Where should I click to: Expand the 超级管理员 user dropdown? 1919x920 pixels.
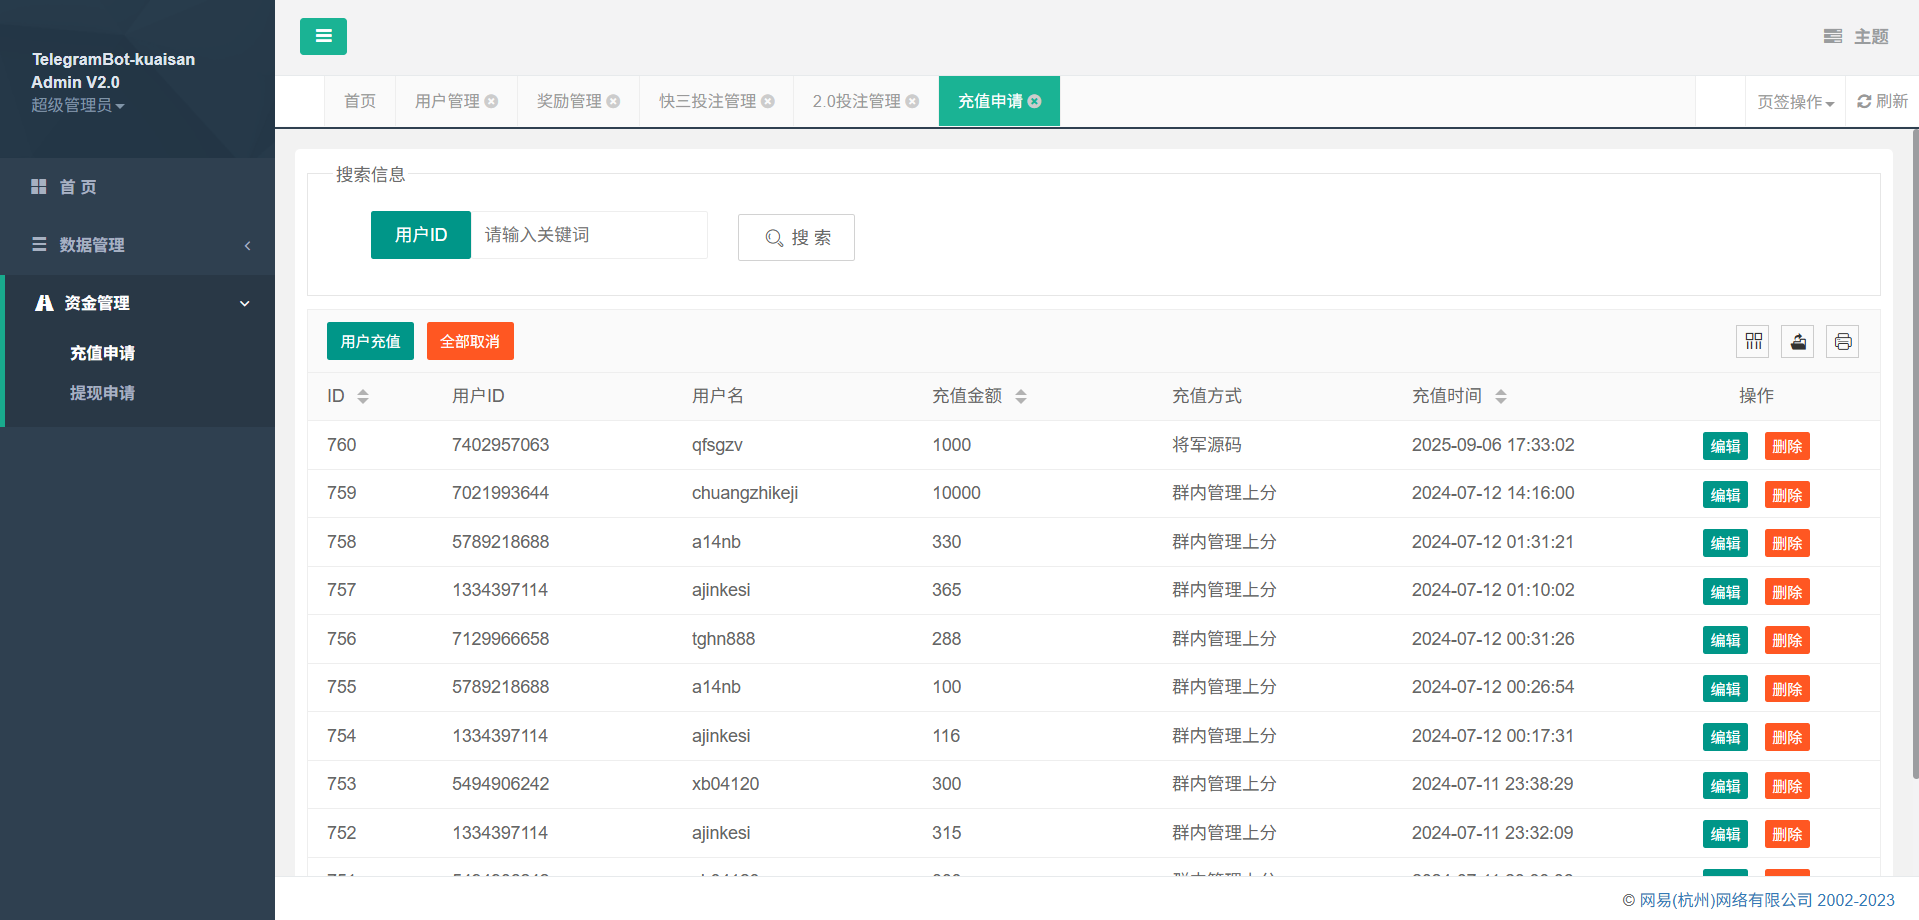click(78, 106)
